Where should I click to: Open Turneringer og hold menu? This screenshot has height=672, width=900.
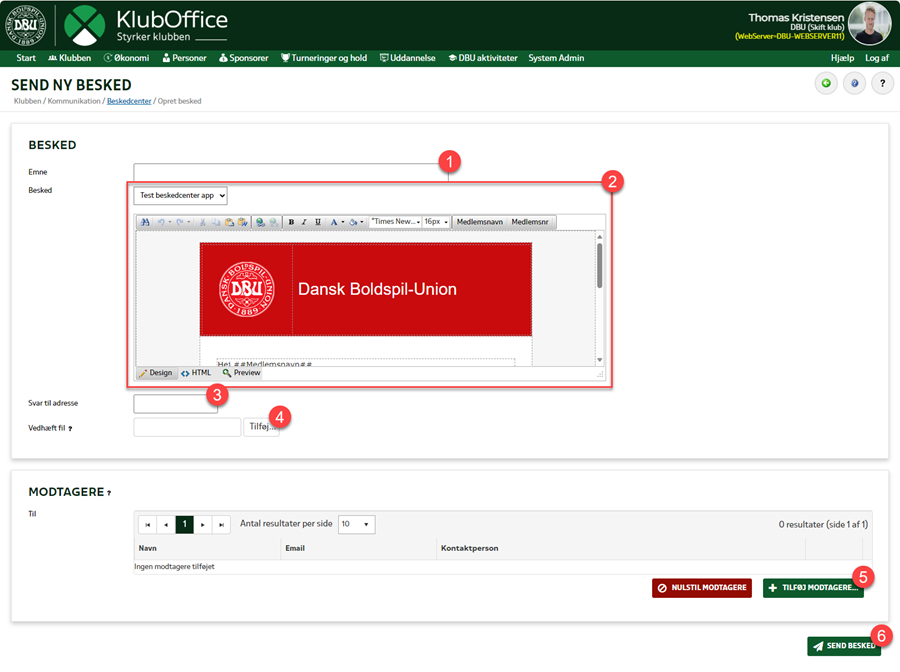[324, 58]
